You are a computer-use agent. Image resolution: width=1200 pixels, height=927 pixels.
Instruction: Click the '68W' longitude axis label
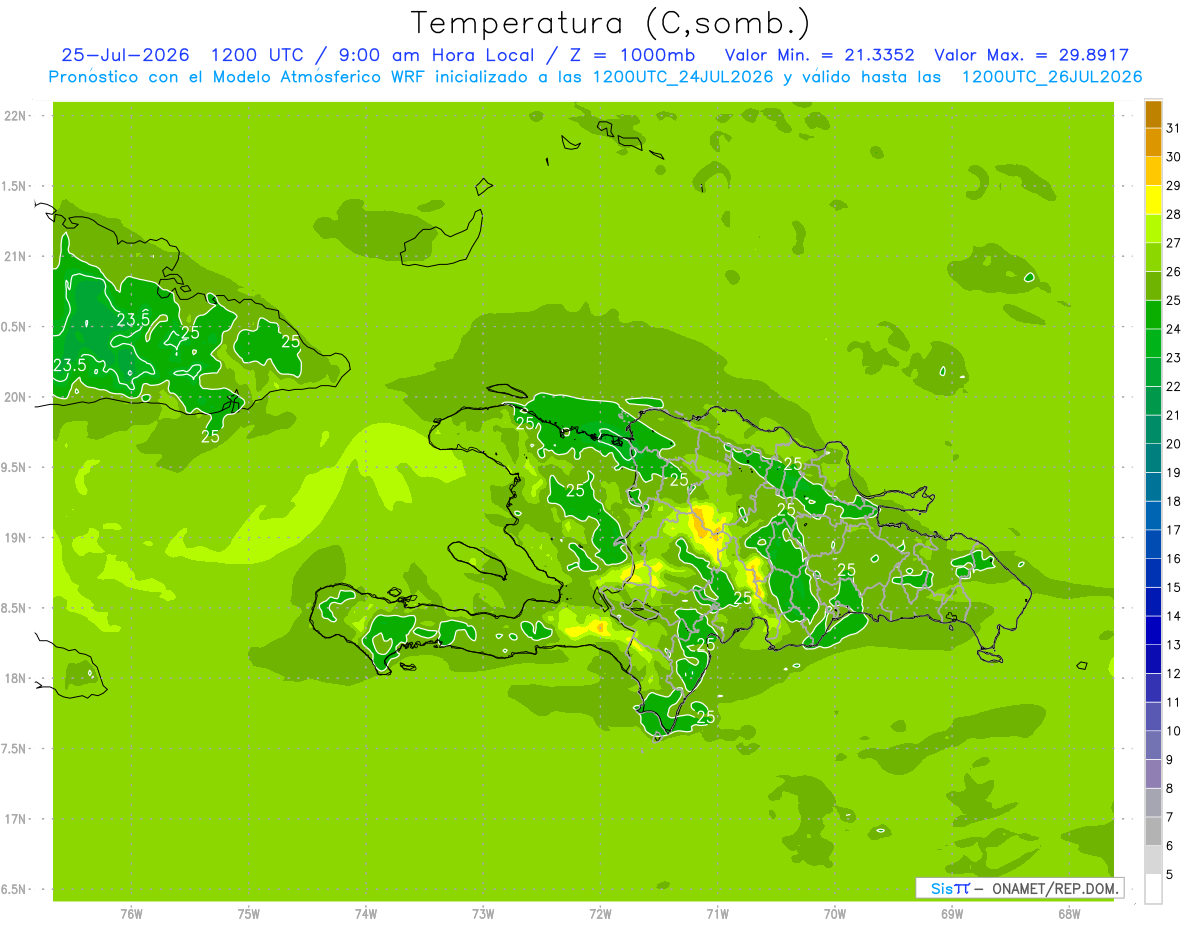point(1069,913)
